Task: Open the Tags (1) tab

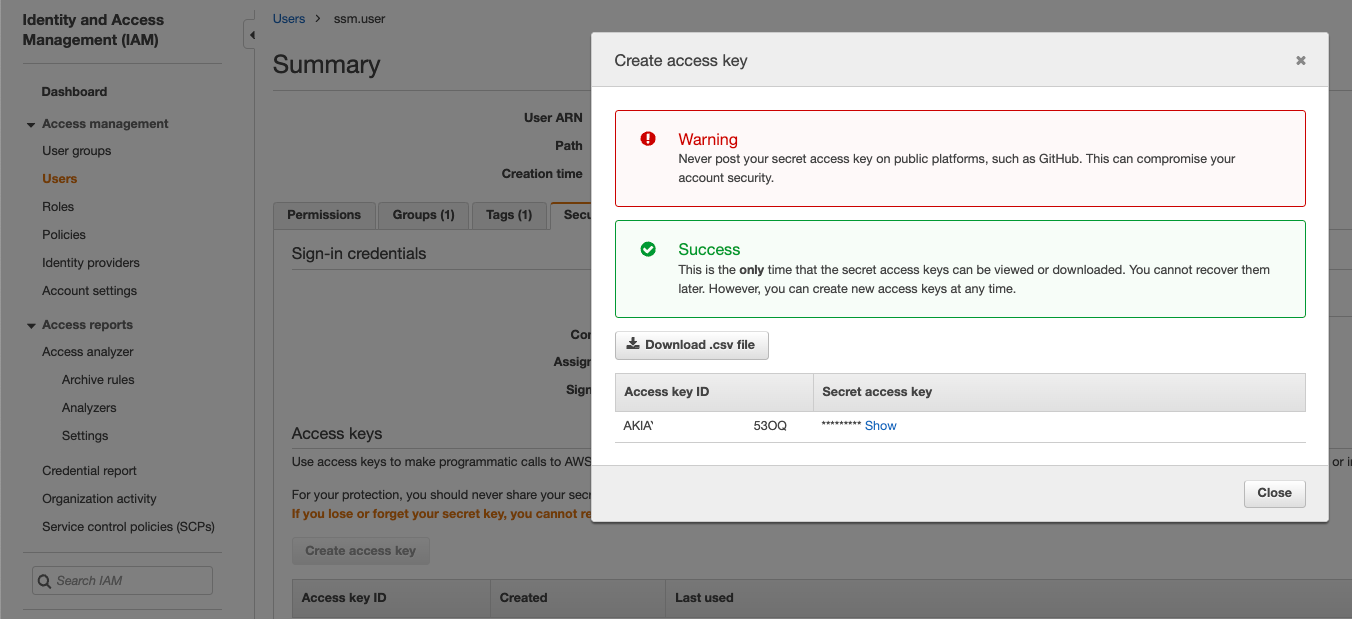Action: [x=510, y=214]
